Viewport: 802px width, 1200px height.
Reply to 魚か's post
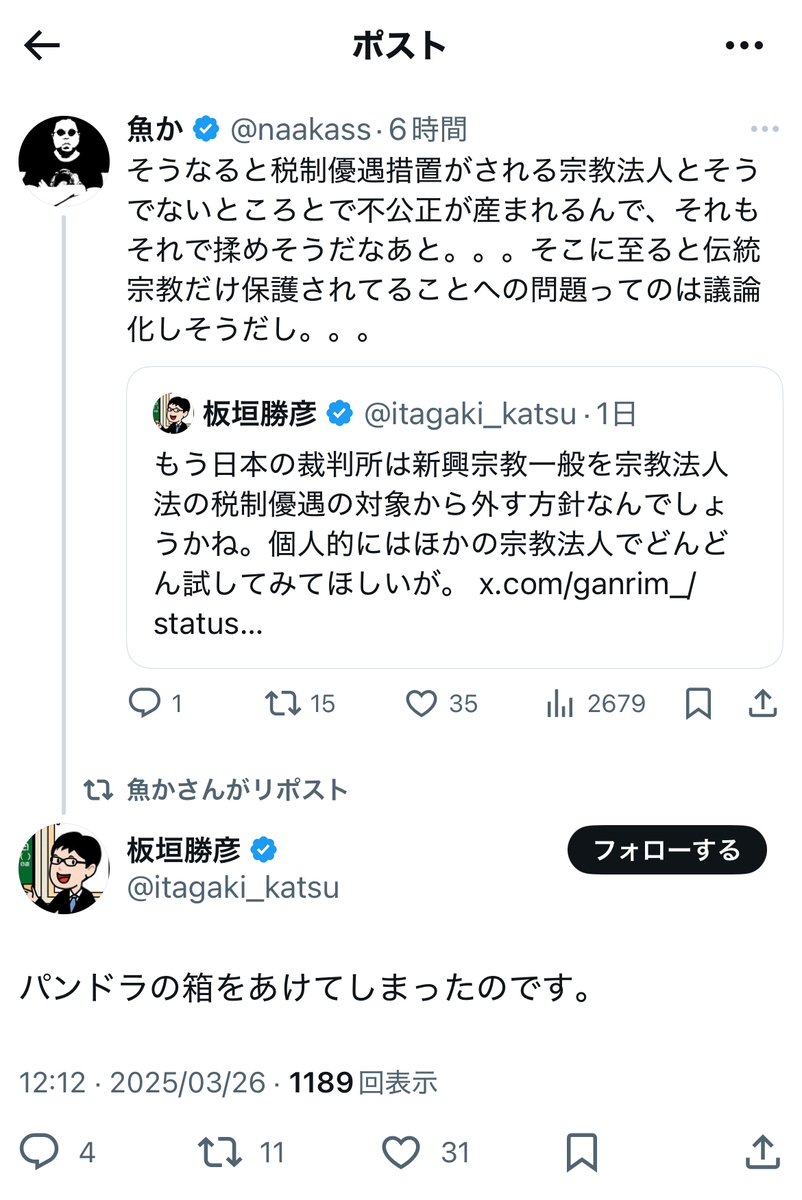[146, 704]
